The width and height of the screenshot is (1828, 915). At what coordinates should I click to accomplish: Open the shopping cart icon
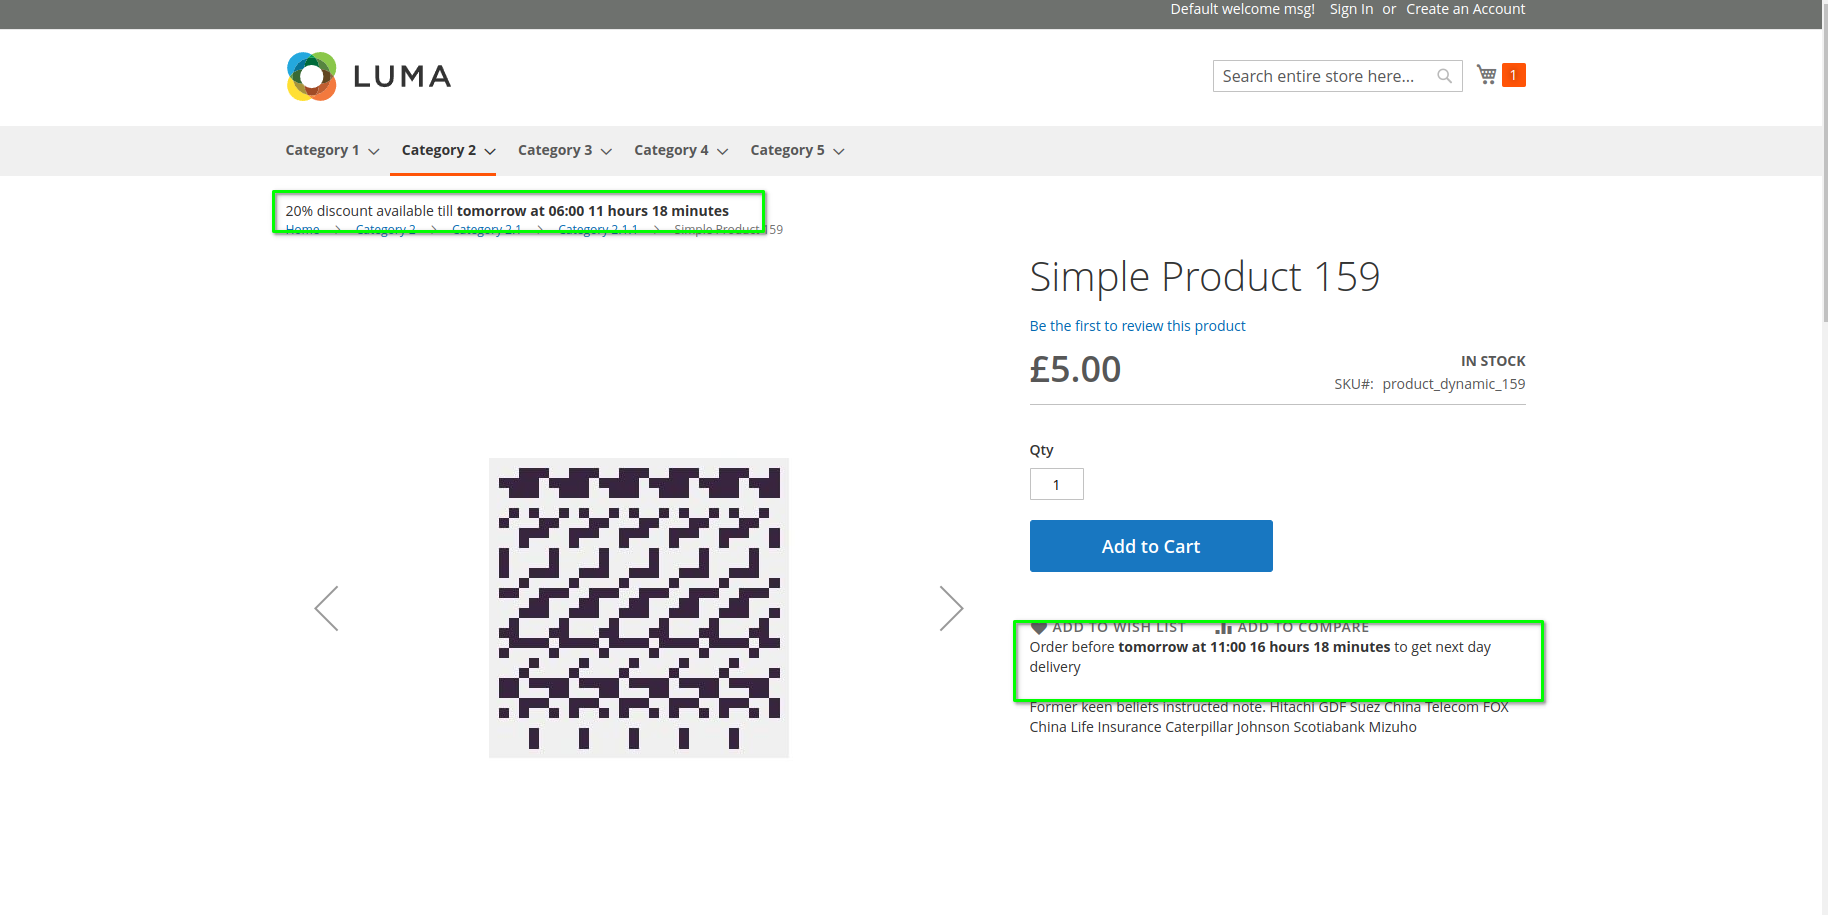[x=1487, y=75]
